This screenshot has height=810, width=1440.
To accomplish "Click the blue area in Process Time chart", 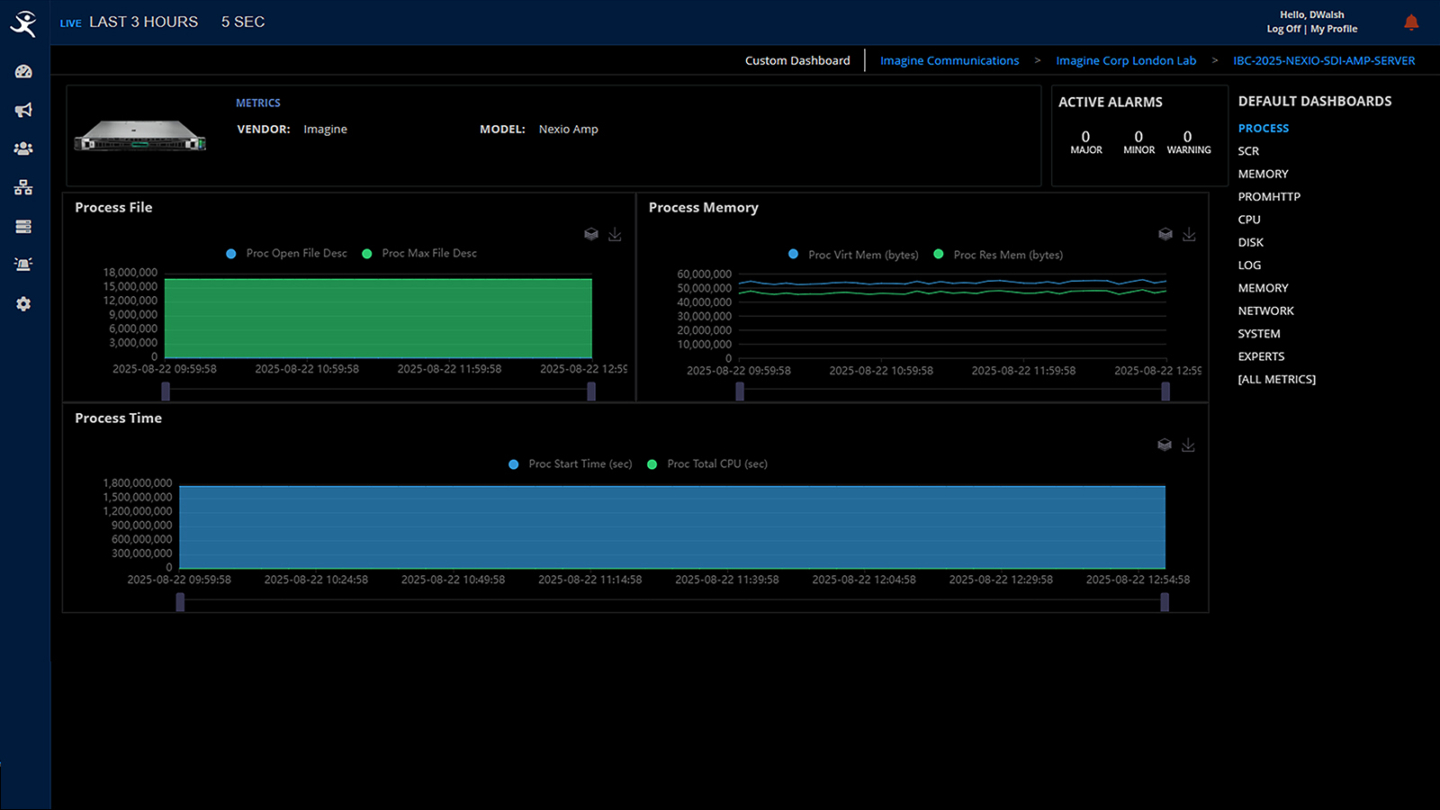I will 672,527.
